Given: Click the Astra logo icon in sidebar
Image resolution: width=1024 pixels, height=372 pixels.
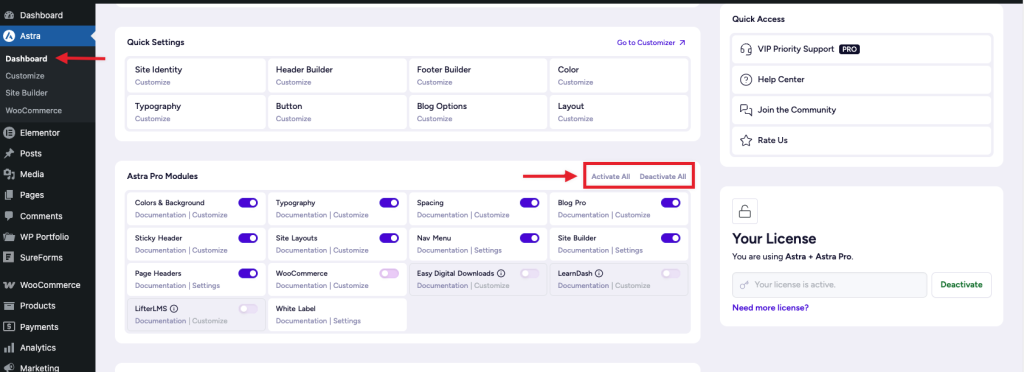Looking at the screenshot, I should point(8,36).
